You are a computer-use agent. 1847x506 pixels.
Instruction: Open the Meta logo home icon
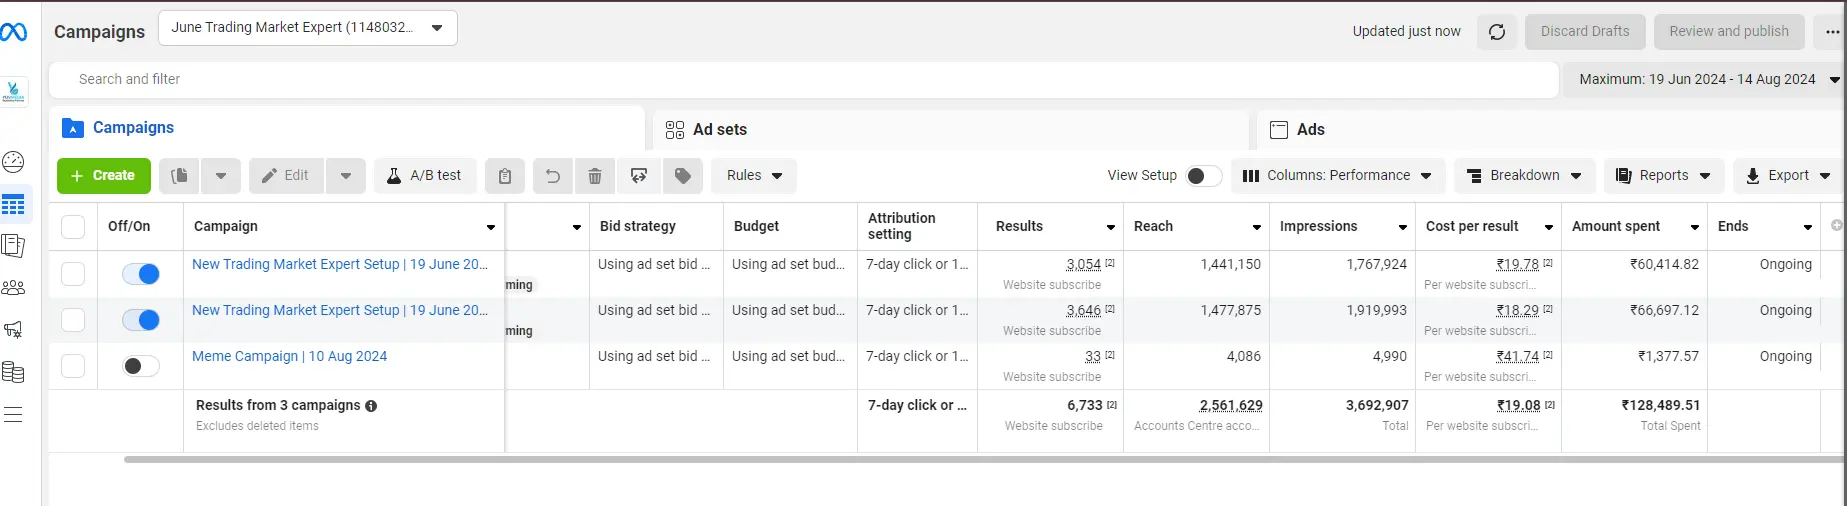click(x=14, y=33)
